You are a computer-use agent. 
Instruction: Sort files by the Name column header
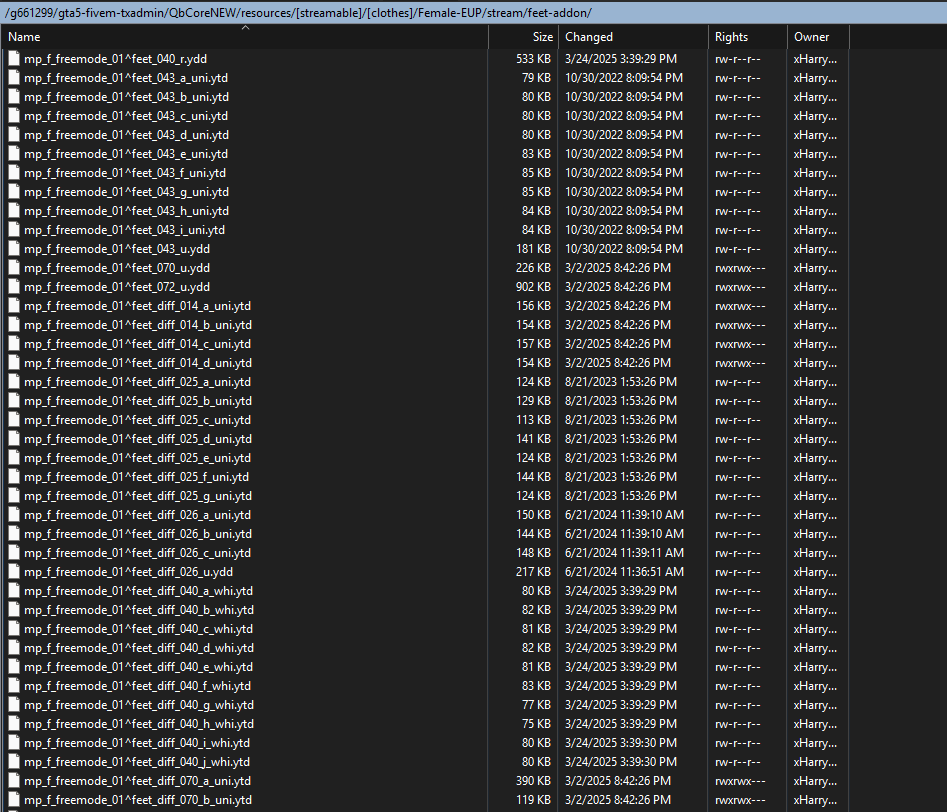pos(245,37)
